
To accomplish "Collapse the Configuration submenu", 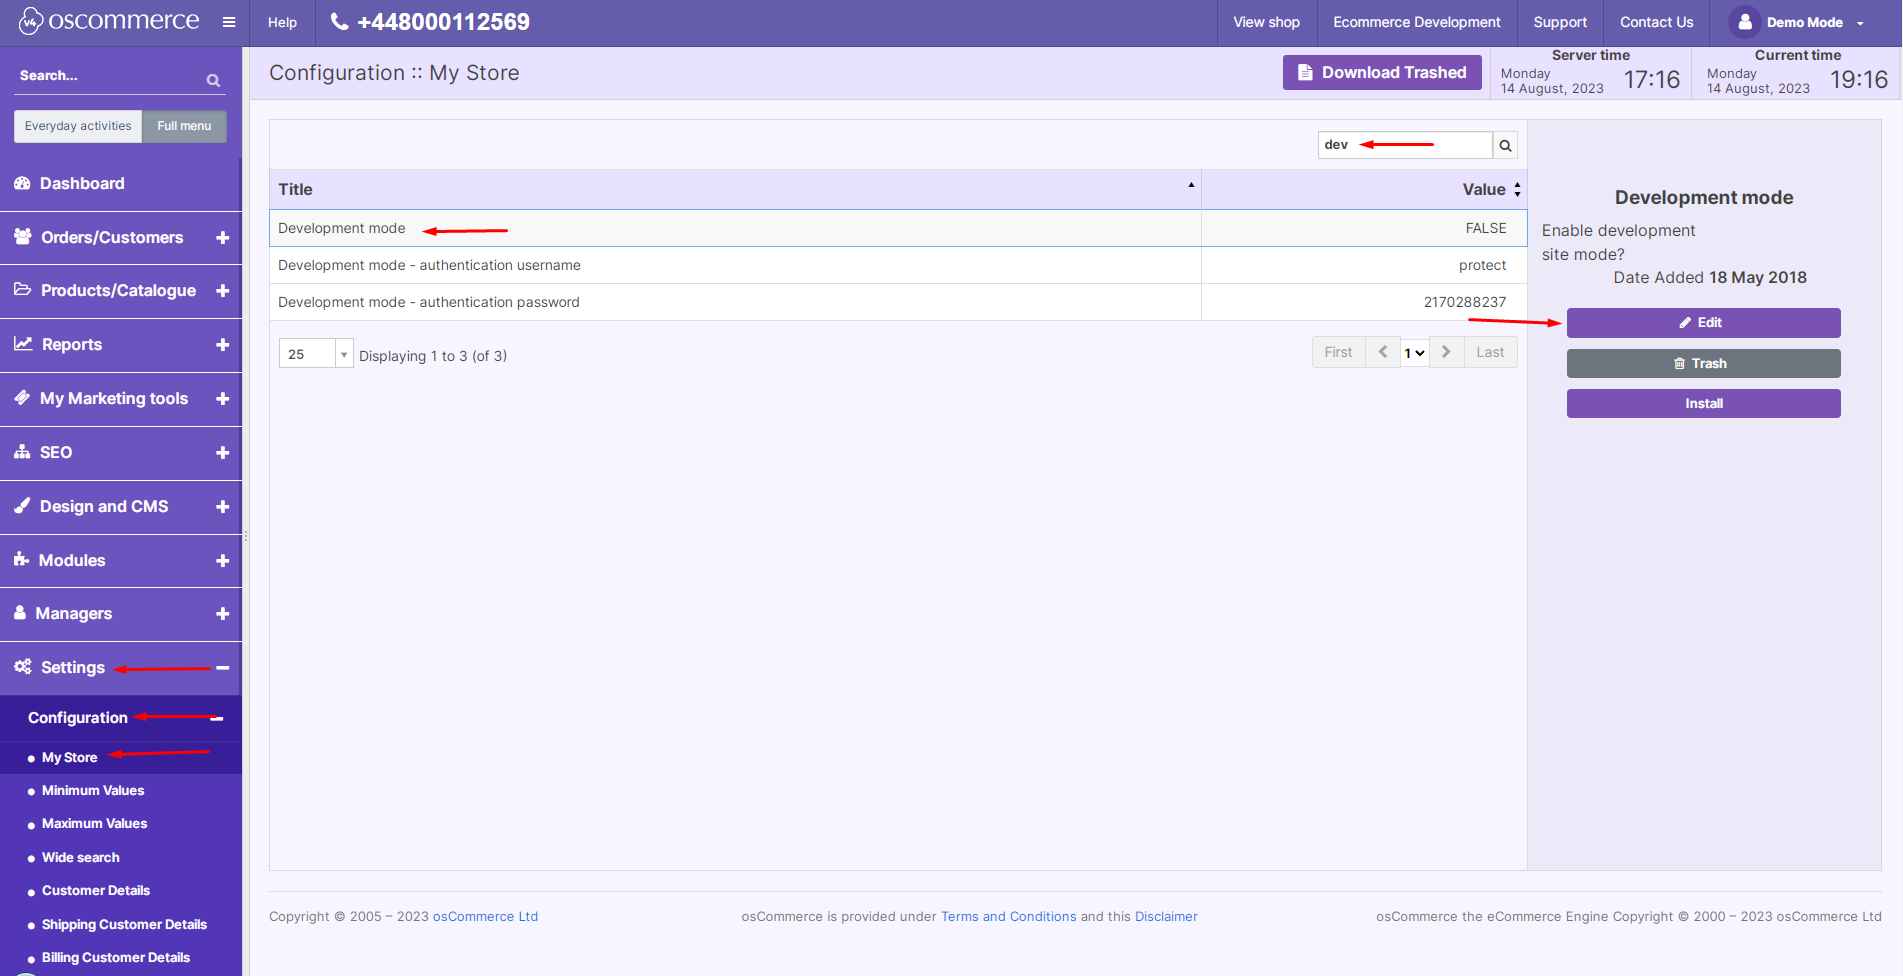I will (x=217, y=719).
